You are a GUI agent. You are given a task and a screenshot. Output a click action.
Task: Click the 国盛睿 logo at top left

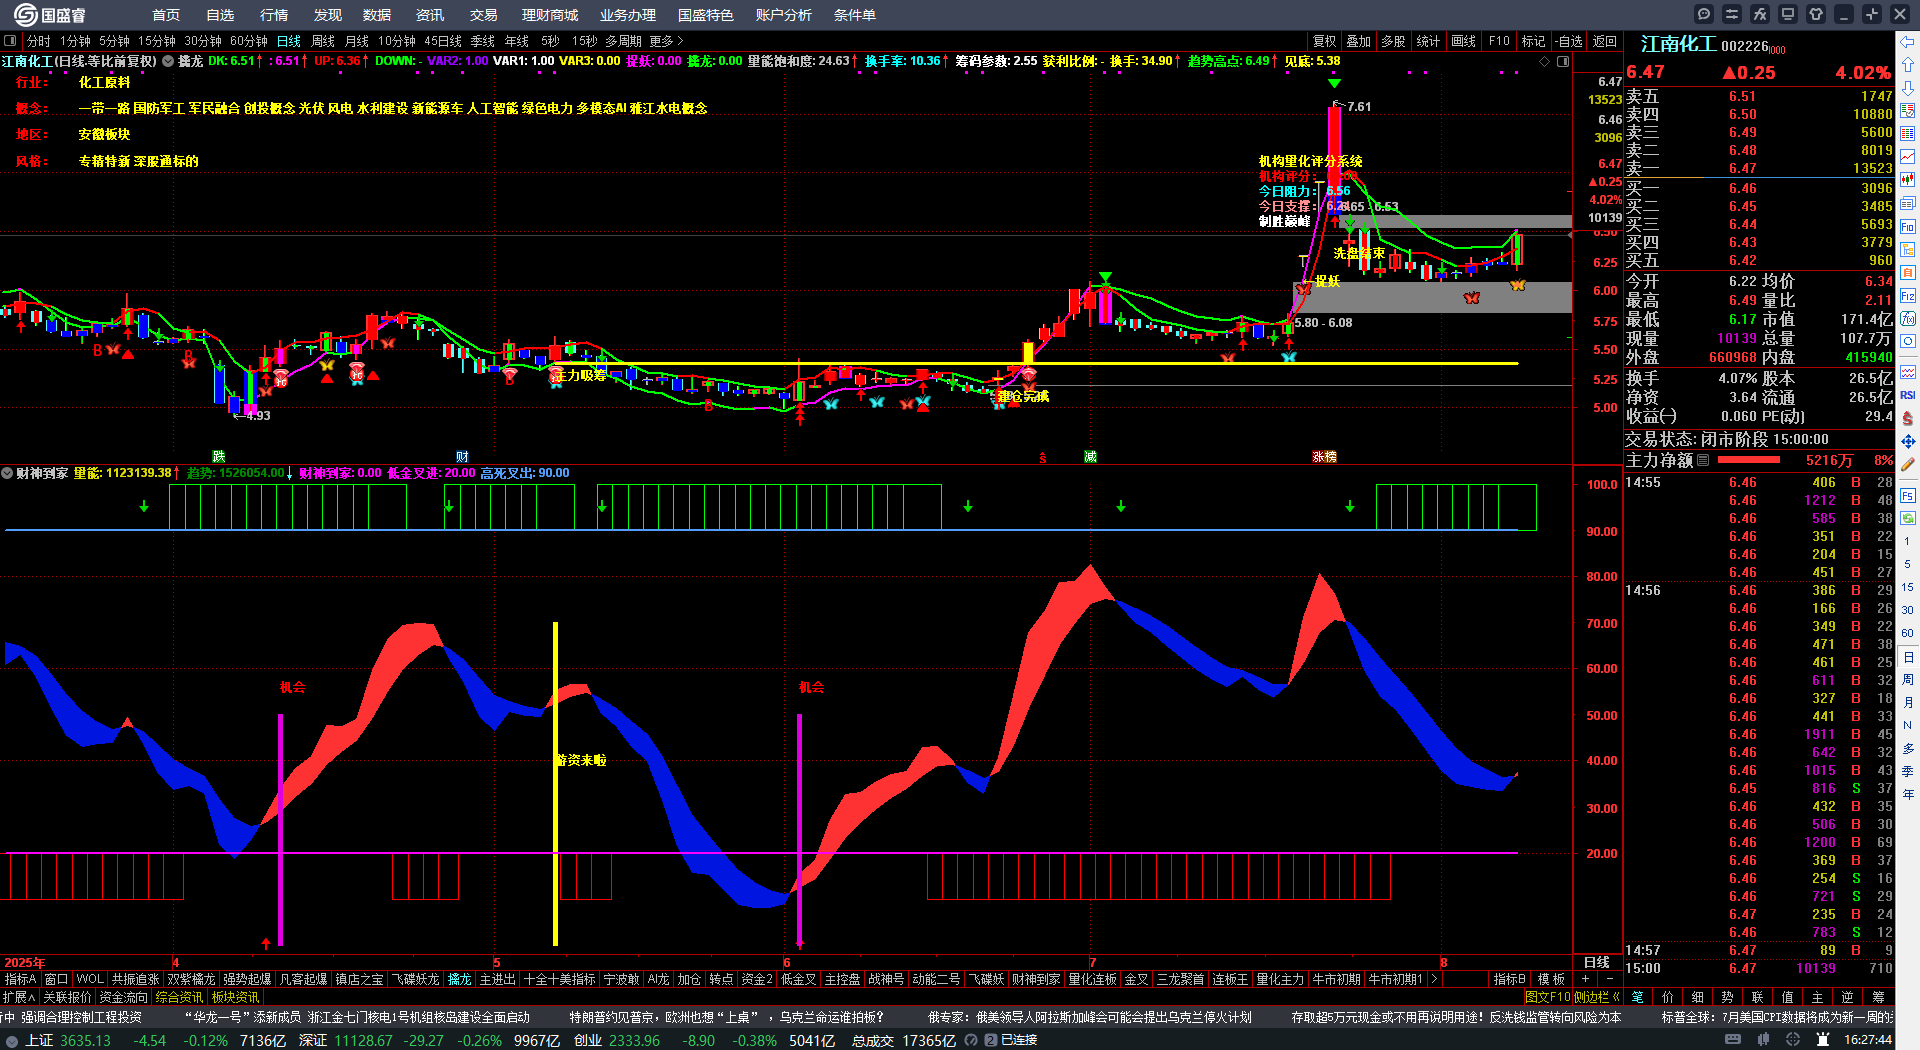[50, 14]
